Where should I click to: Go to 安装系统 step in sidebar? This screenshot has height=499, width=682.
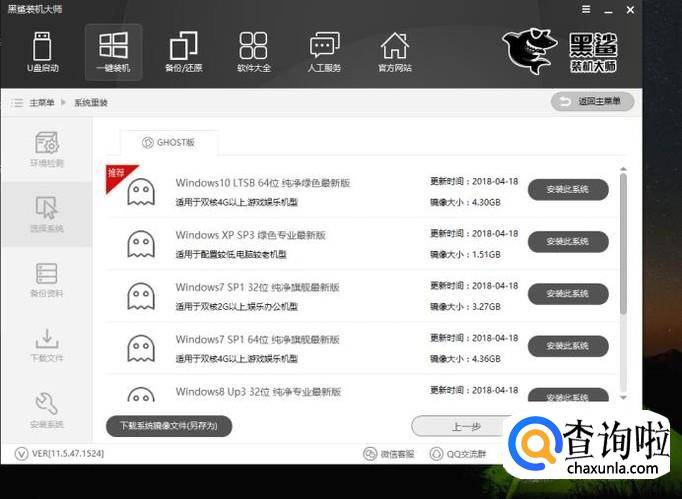pyautogui.click(x=47, y=410)
